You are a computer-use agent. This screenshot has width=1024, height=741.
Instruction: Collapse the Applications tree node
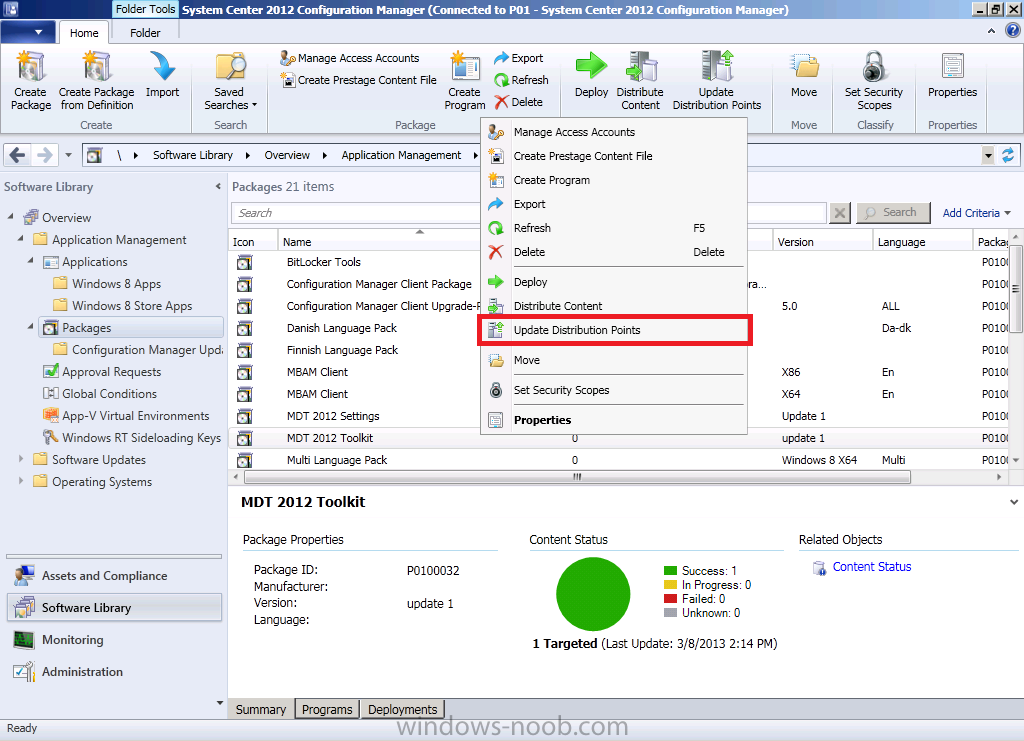coord(31,260)
